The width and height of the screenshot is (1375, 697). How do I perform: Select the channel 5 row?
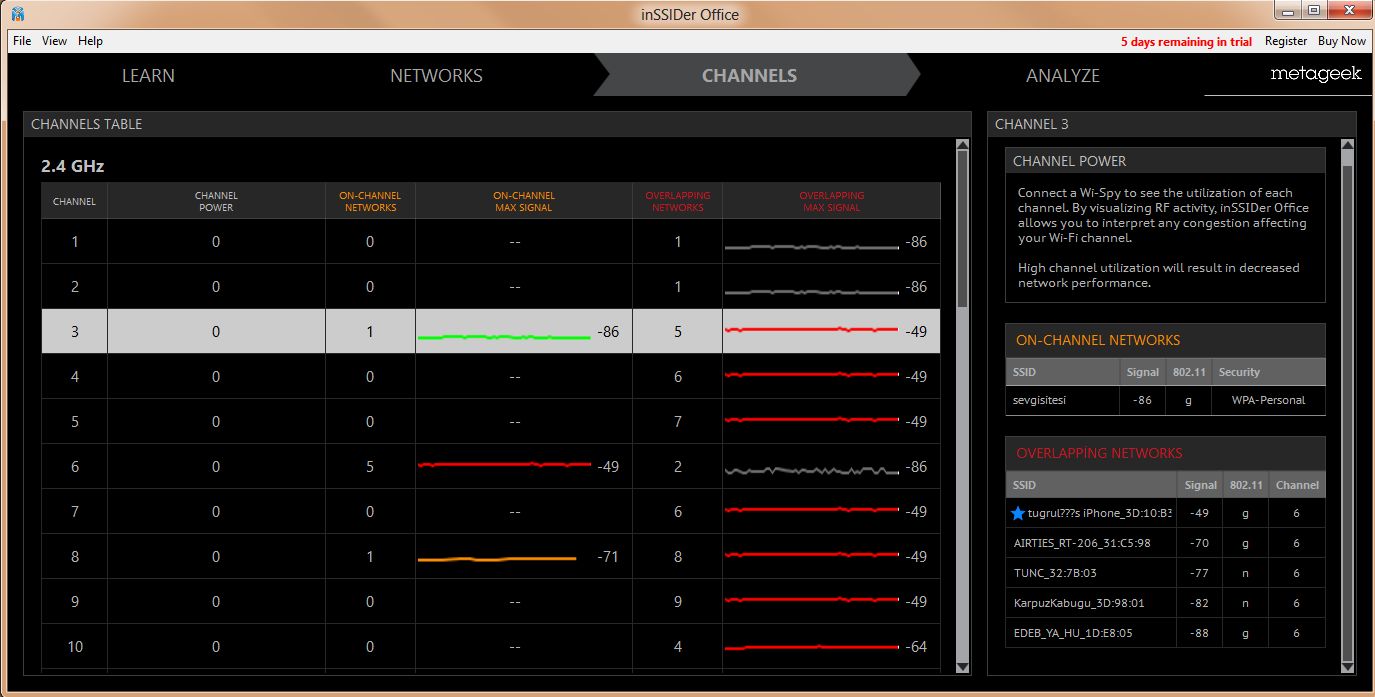point(491,421)
